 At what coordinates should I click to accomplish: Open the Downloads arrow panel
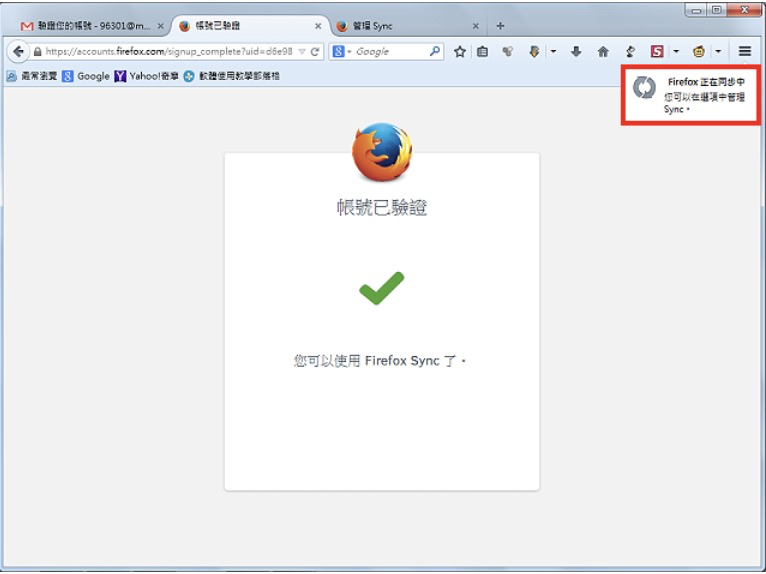(576, 51)
